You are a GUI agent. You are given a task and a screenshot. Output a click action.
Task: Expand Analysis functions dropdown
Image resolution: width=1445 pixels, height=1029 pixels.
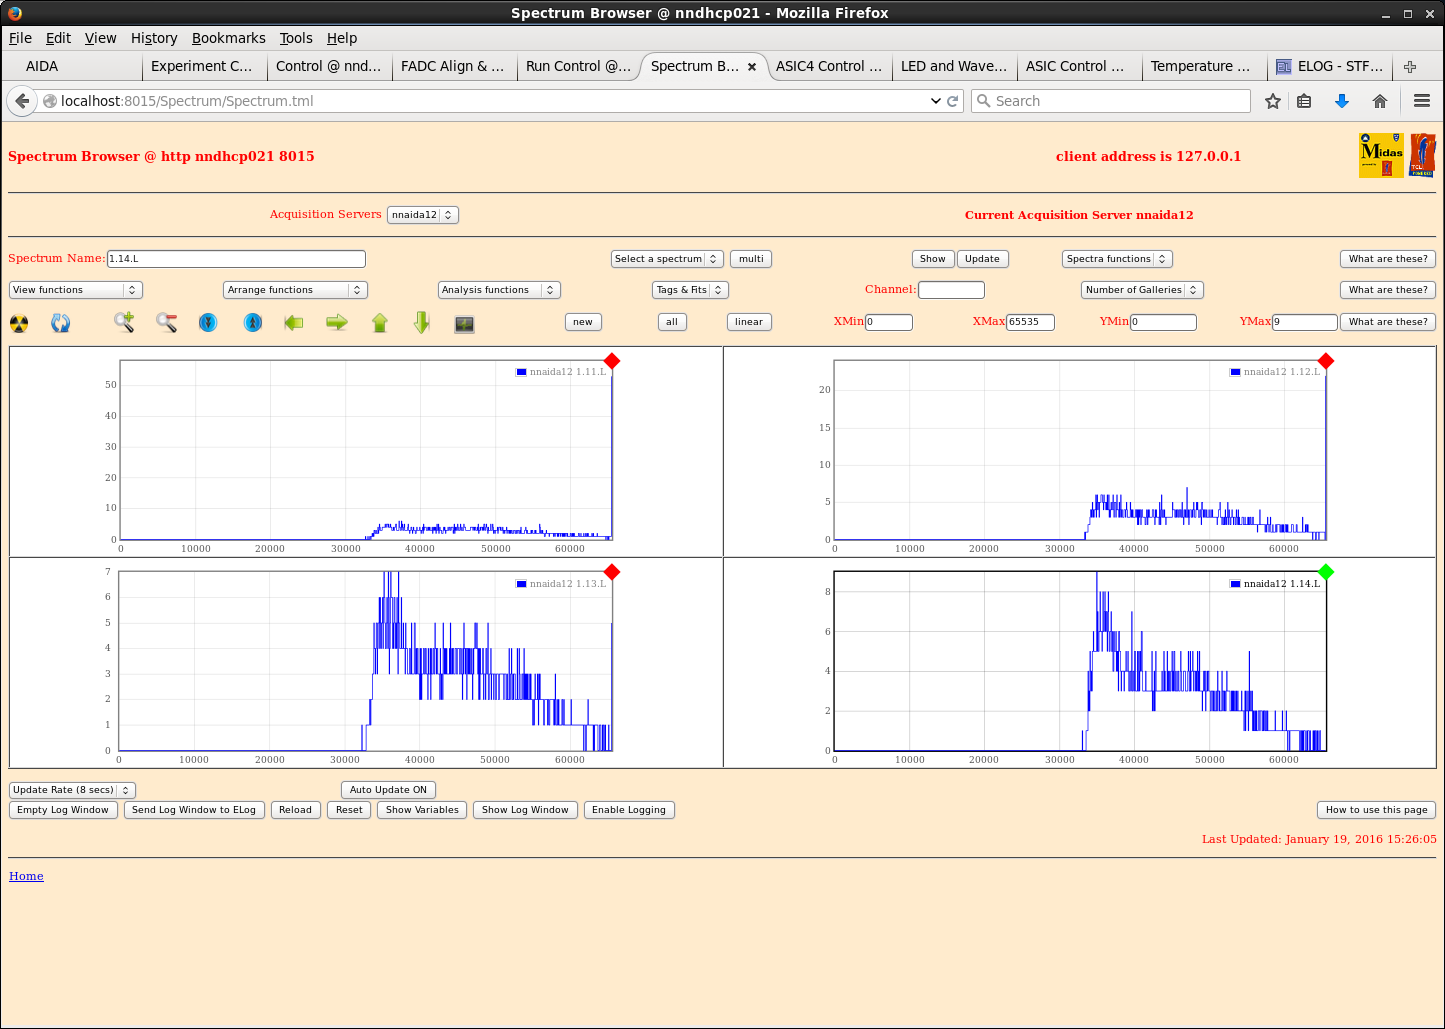[x=499, y=290]
